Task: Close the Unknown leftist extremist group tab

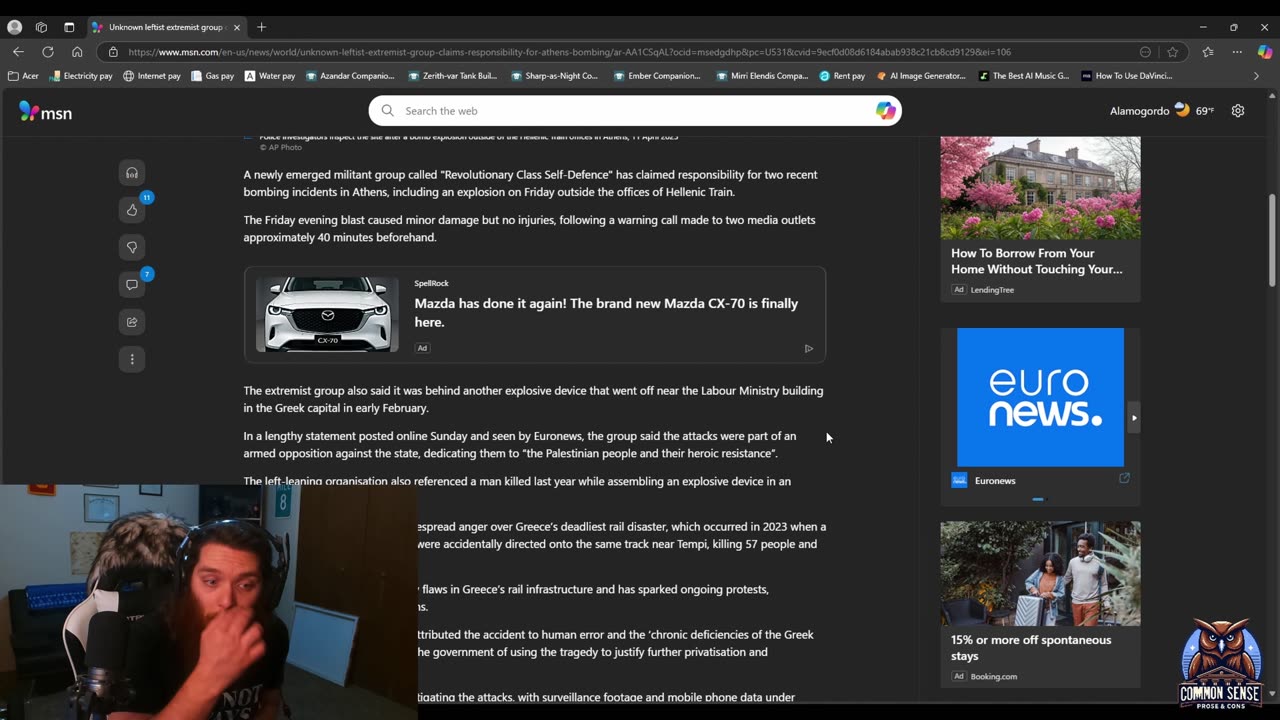Action: [x=237, y=27]
